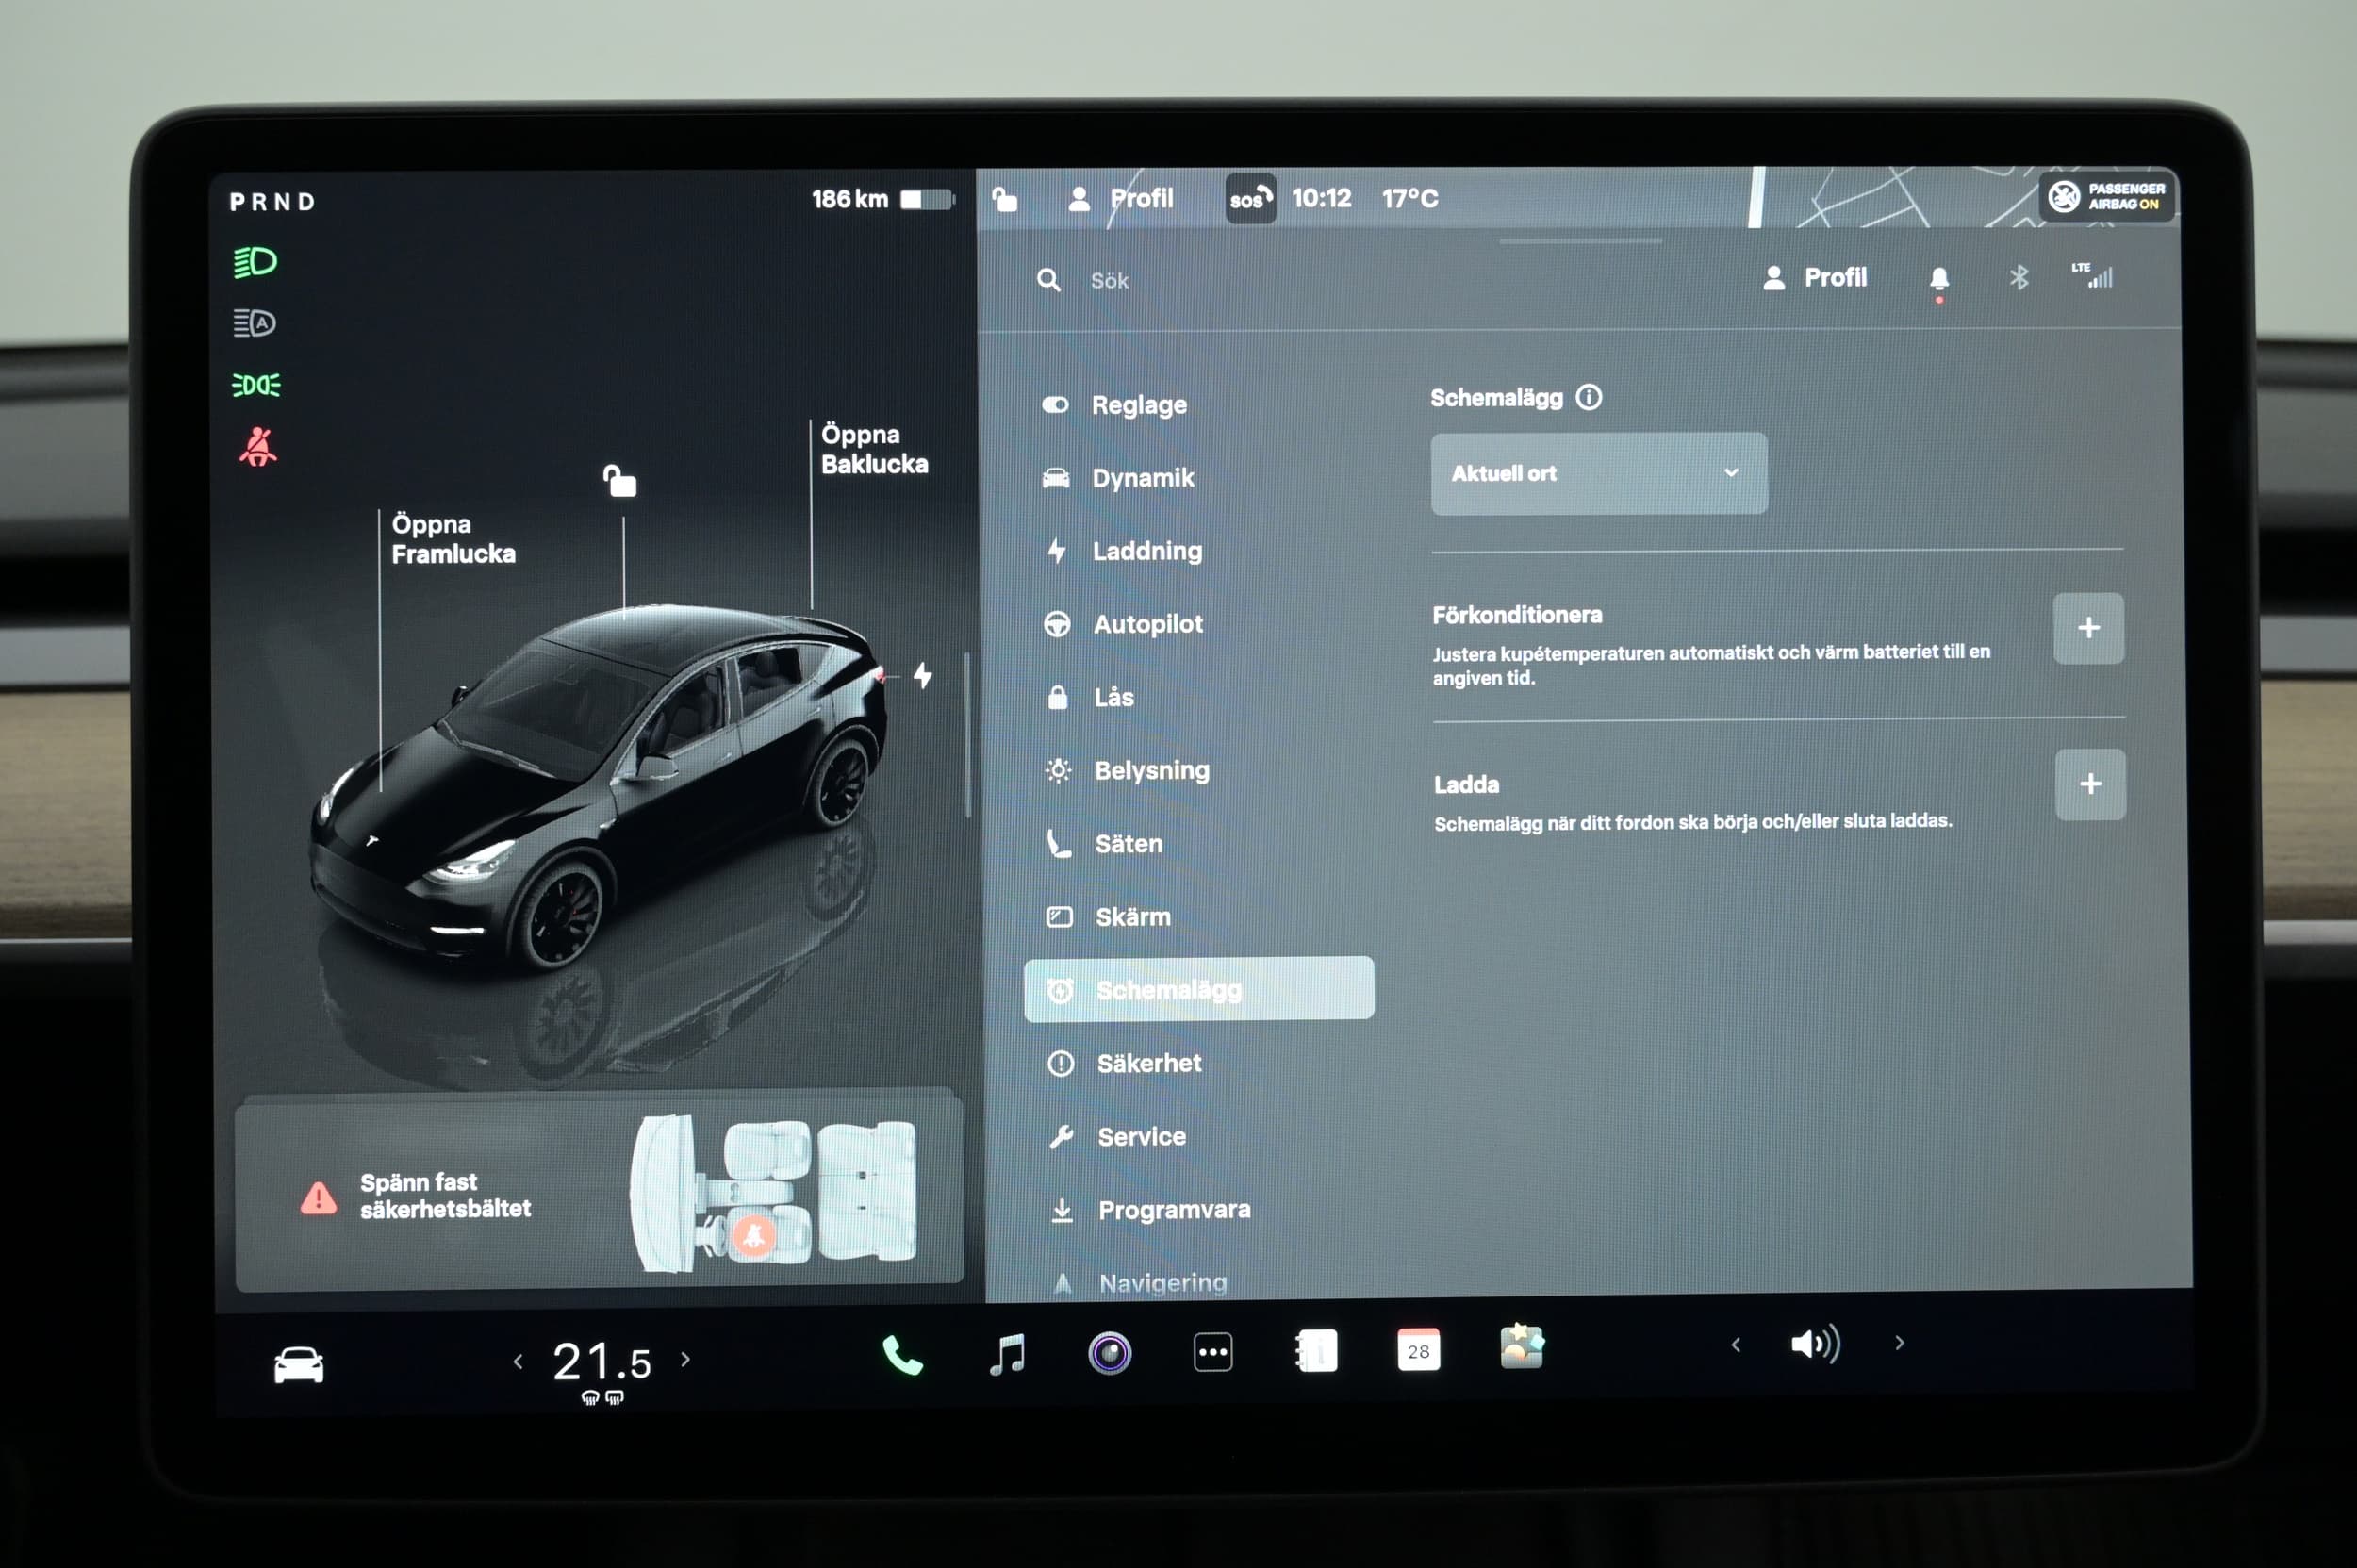
Task: Tap Öppna Baklucka to open trunk
Action: (x=873, y=449)
